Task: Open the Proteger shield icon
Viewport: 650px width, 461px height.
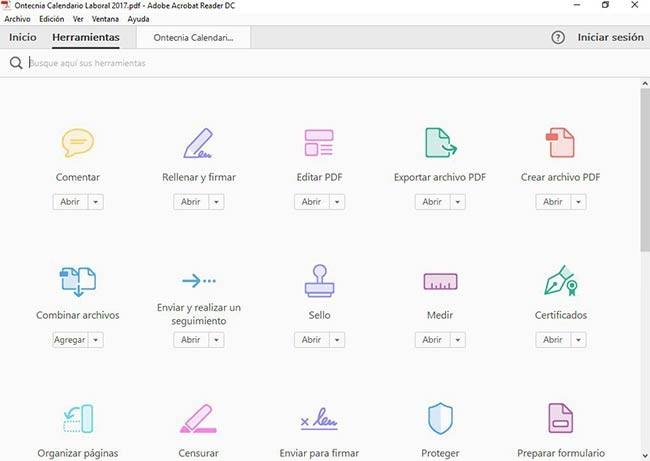Action: click(440, 419)
